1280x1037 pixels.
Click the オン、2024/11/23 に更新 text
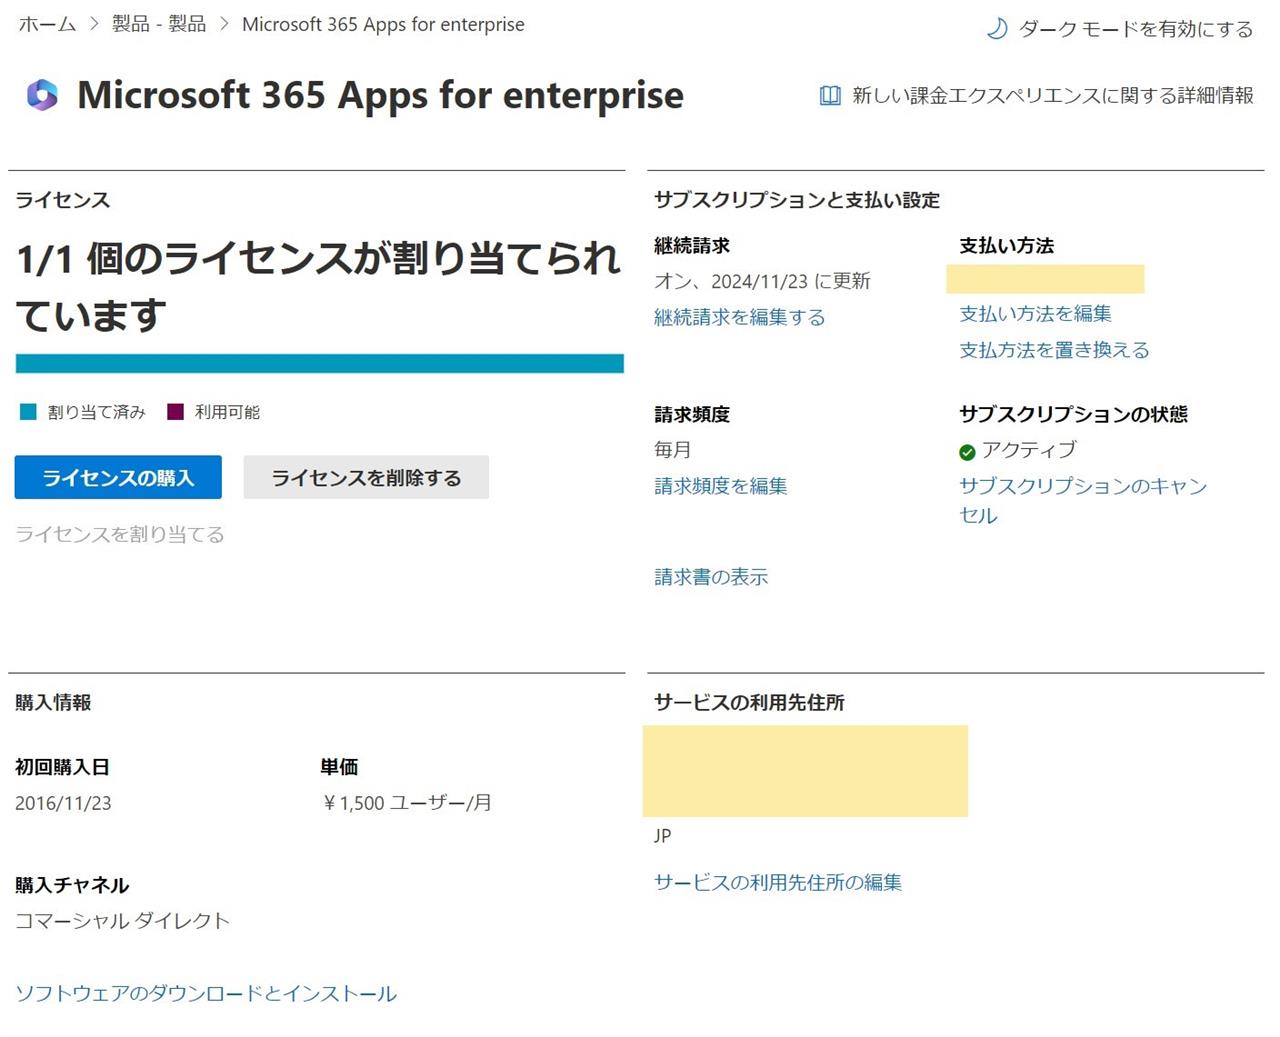(x=762, y=281)
